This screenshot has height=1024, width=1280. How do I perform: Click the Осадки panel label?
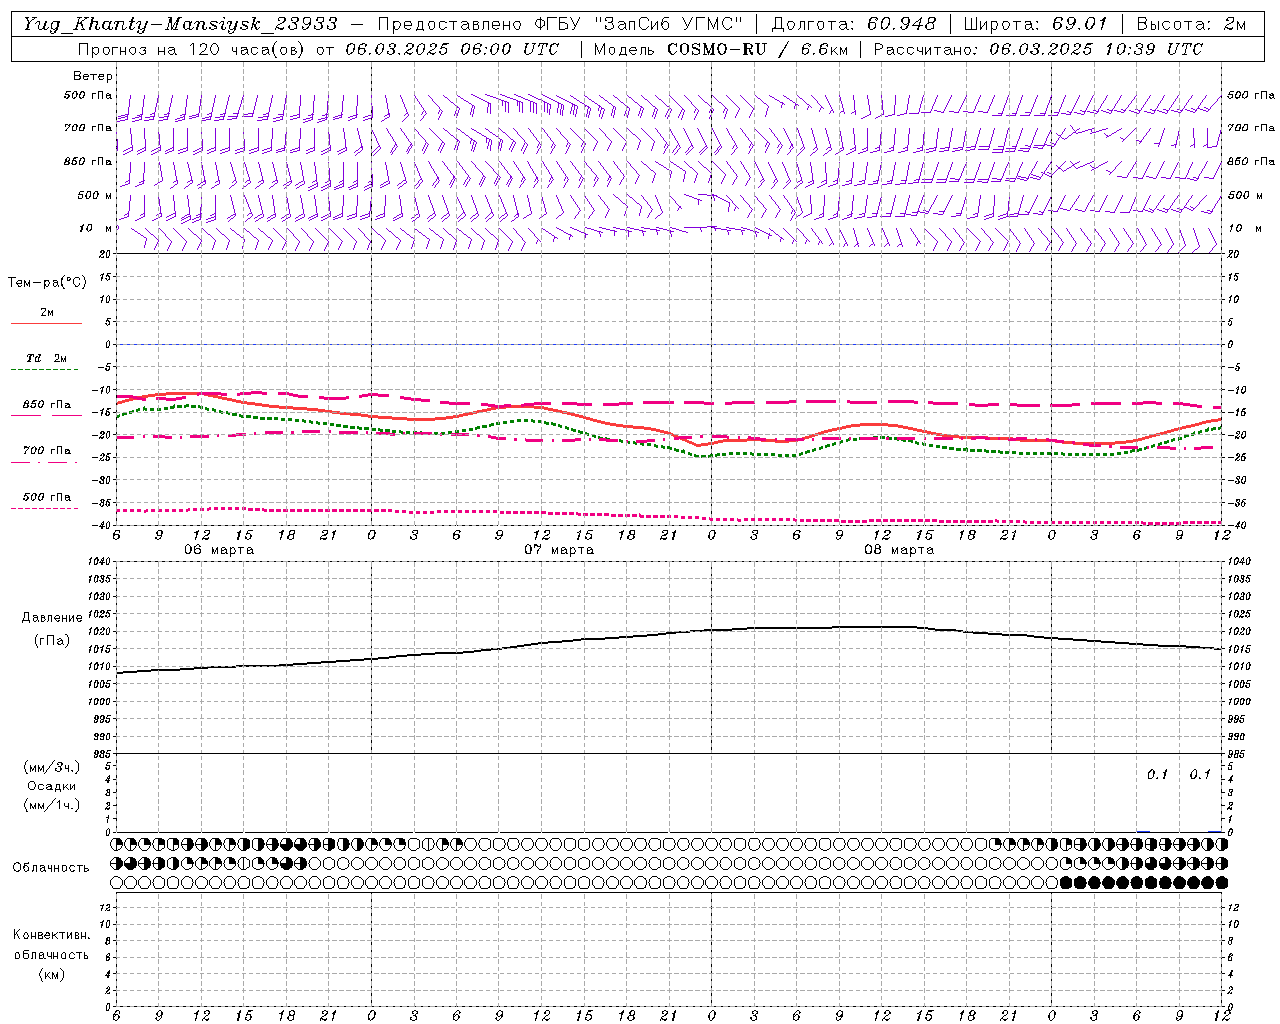point(51,786)
